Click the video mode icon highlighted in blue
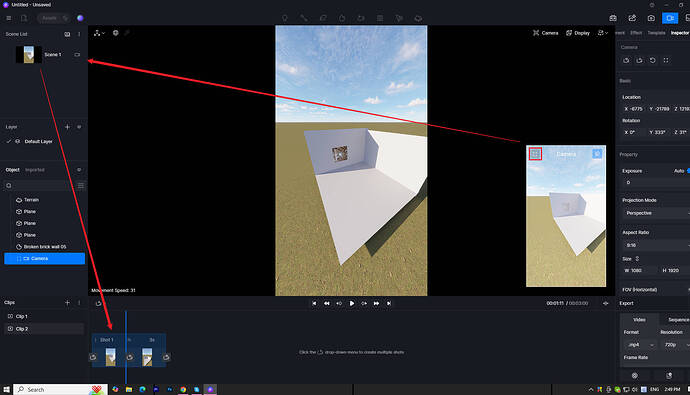Screen dimensions: 690x395 click(x=670, y=18)
